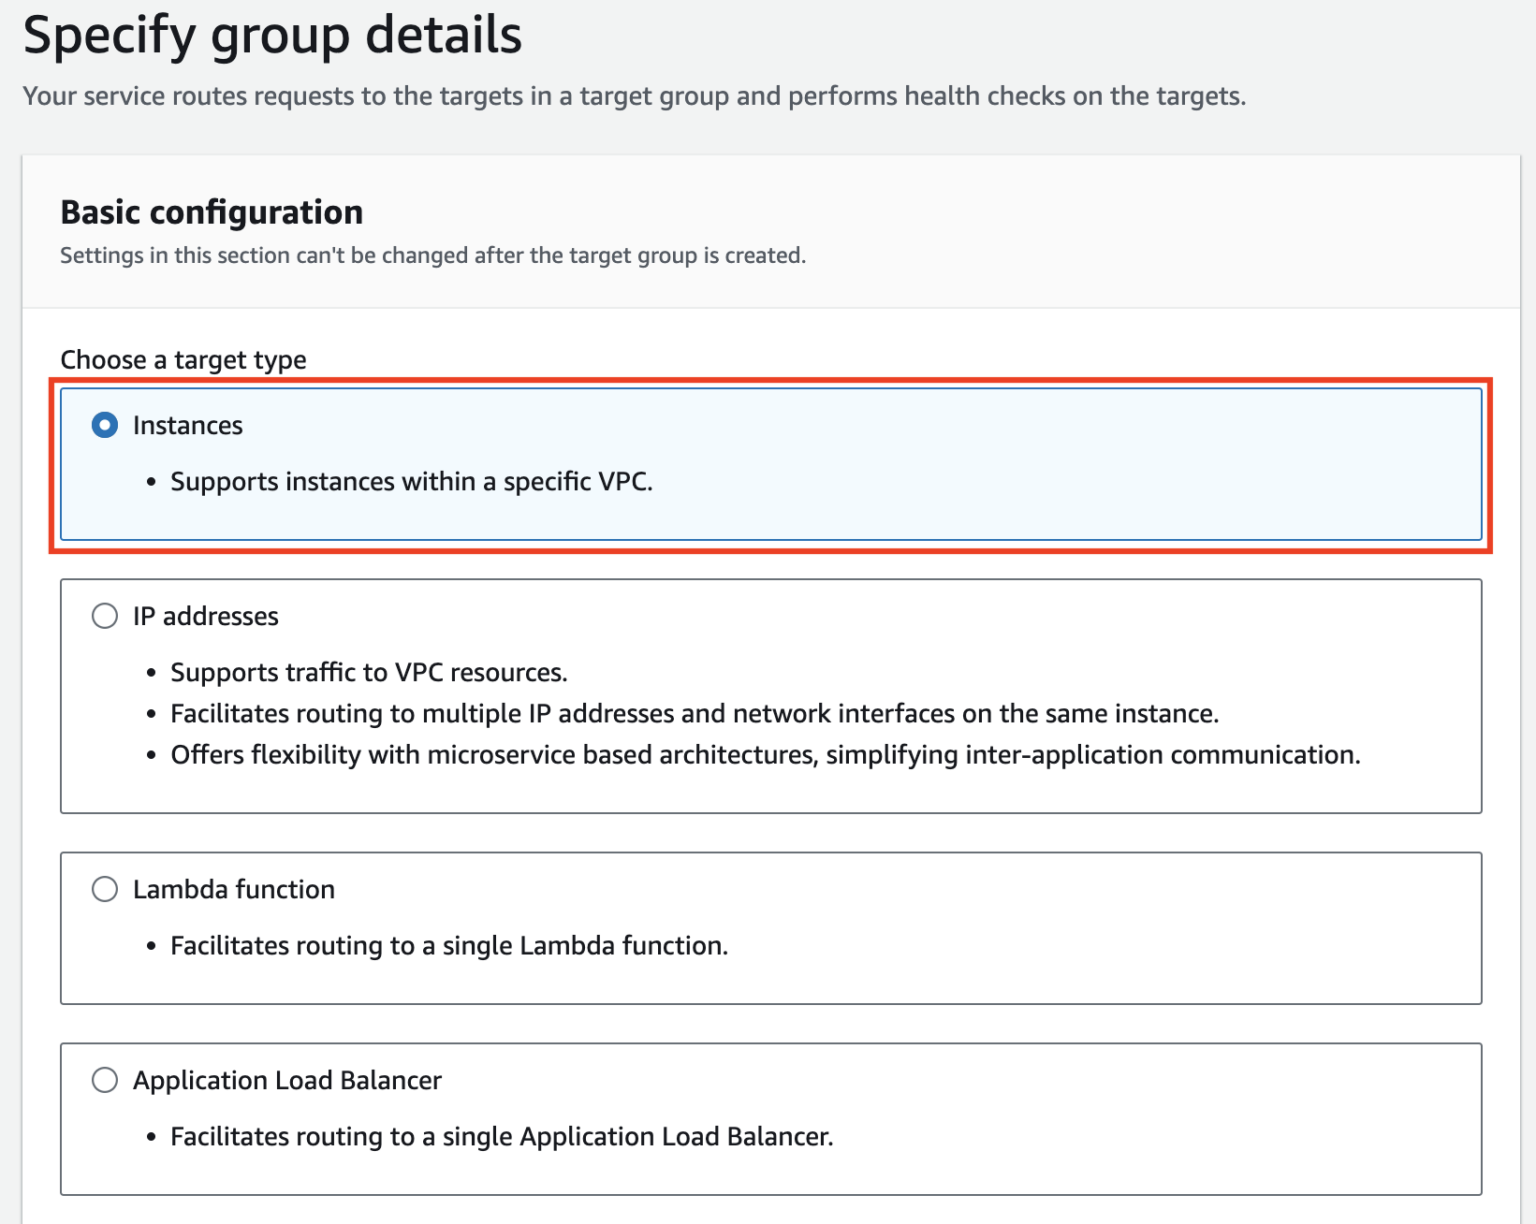
Task: Select the Instances target type radio button
Action: coord(104,424)
